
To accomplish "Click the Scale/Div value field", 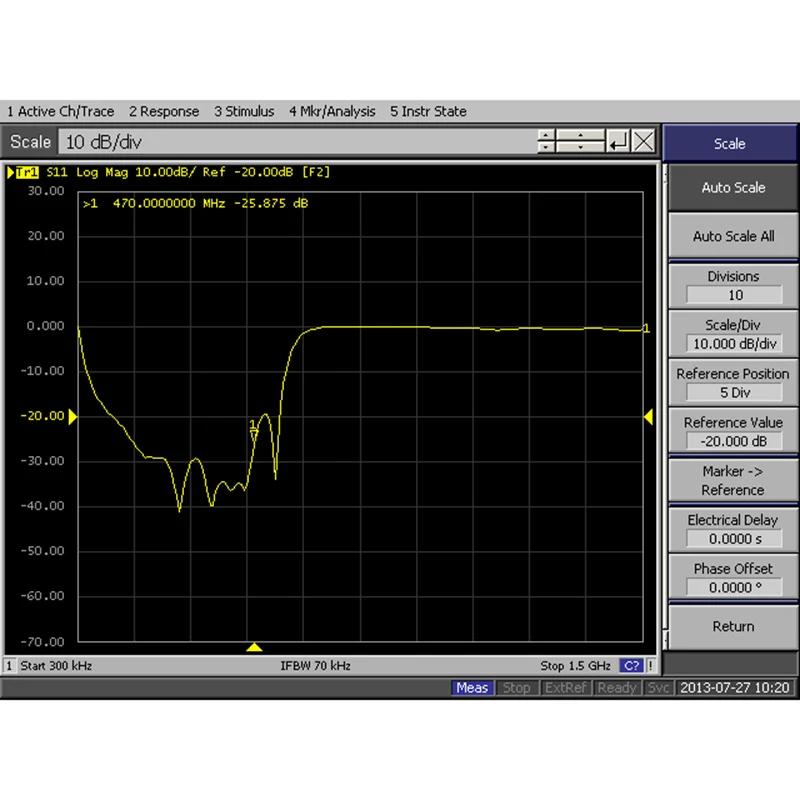I will point(734,344).
